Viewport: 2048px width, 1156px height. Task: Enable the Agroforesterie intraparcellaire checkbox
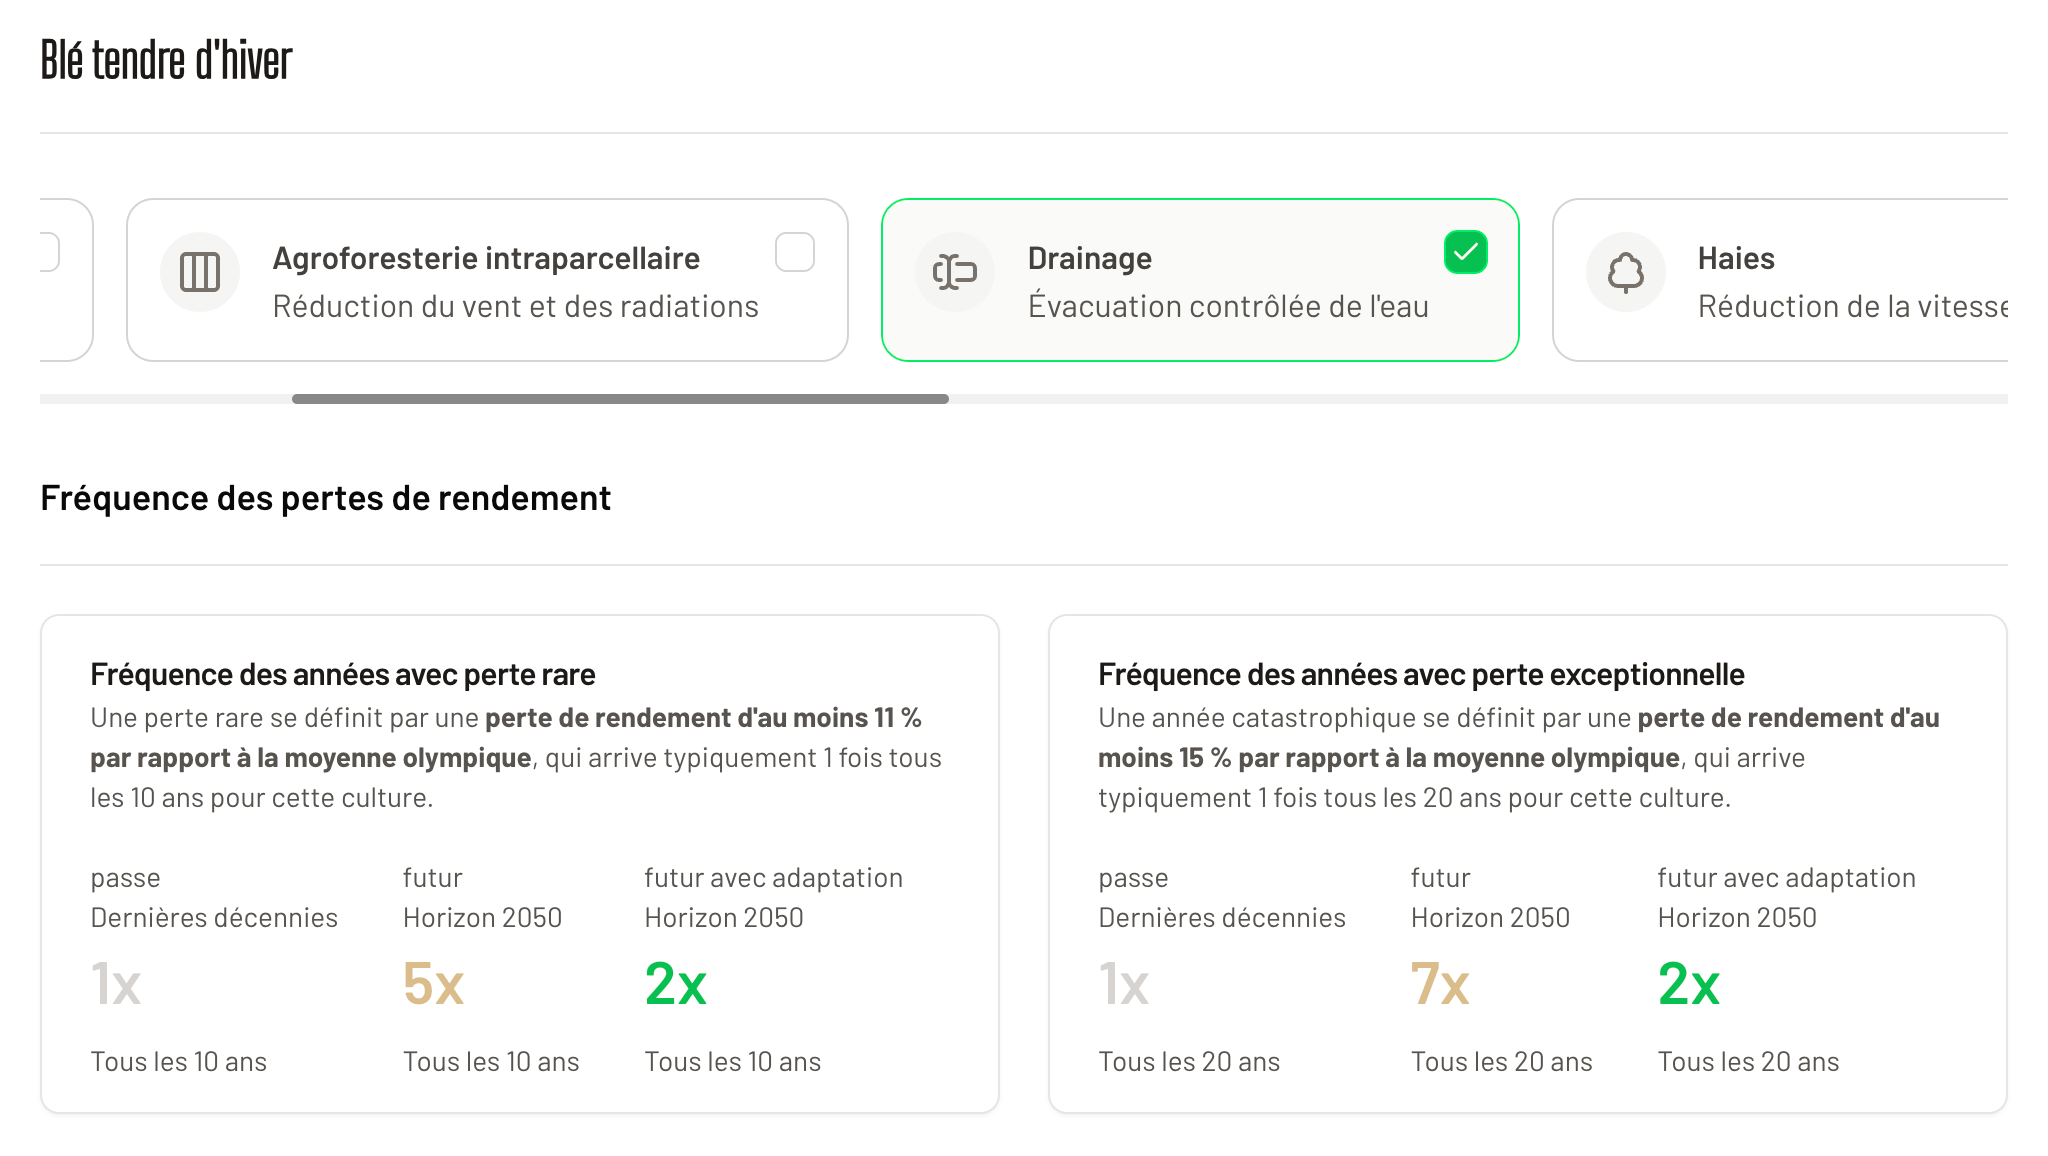point(795,252)
